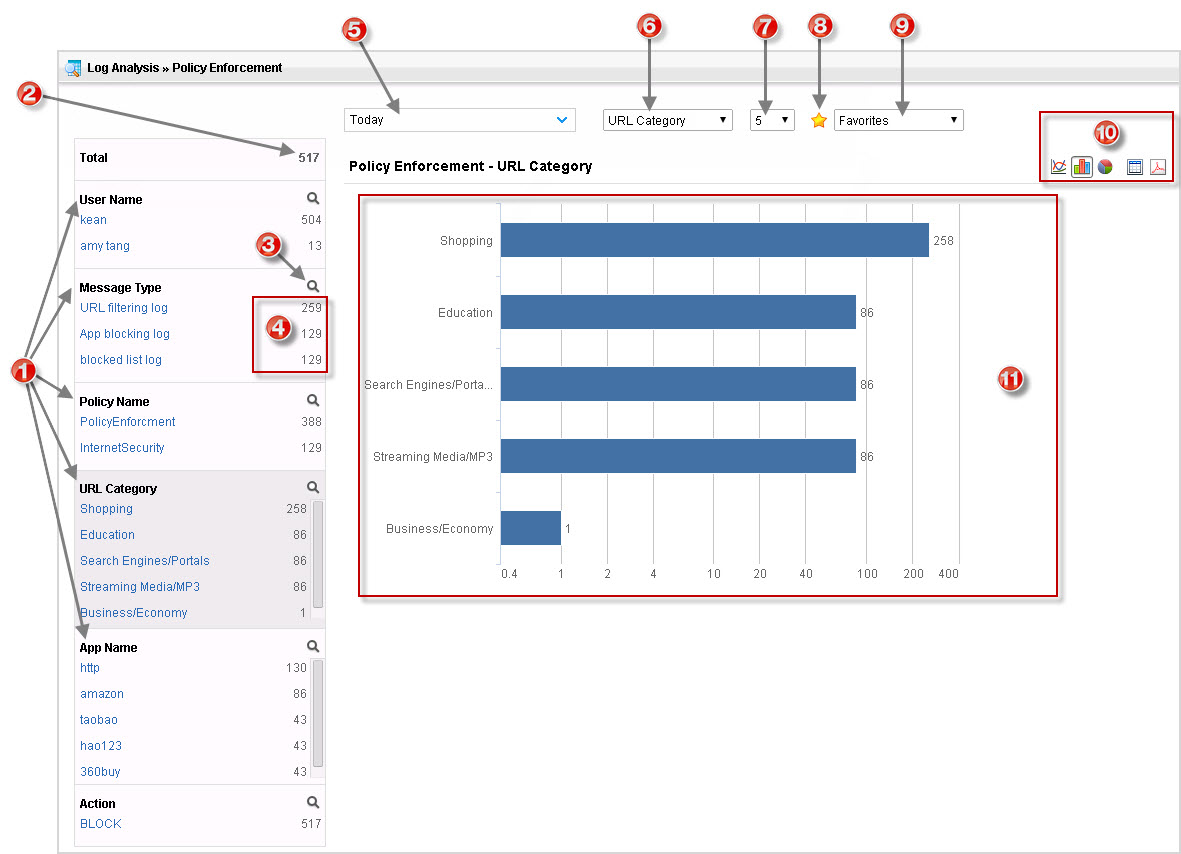Image resolution: width=1181 pixels, height=854 pixels.
Task: Open the PolicyEnforcment policy link
Action: coord(127,422)
